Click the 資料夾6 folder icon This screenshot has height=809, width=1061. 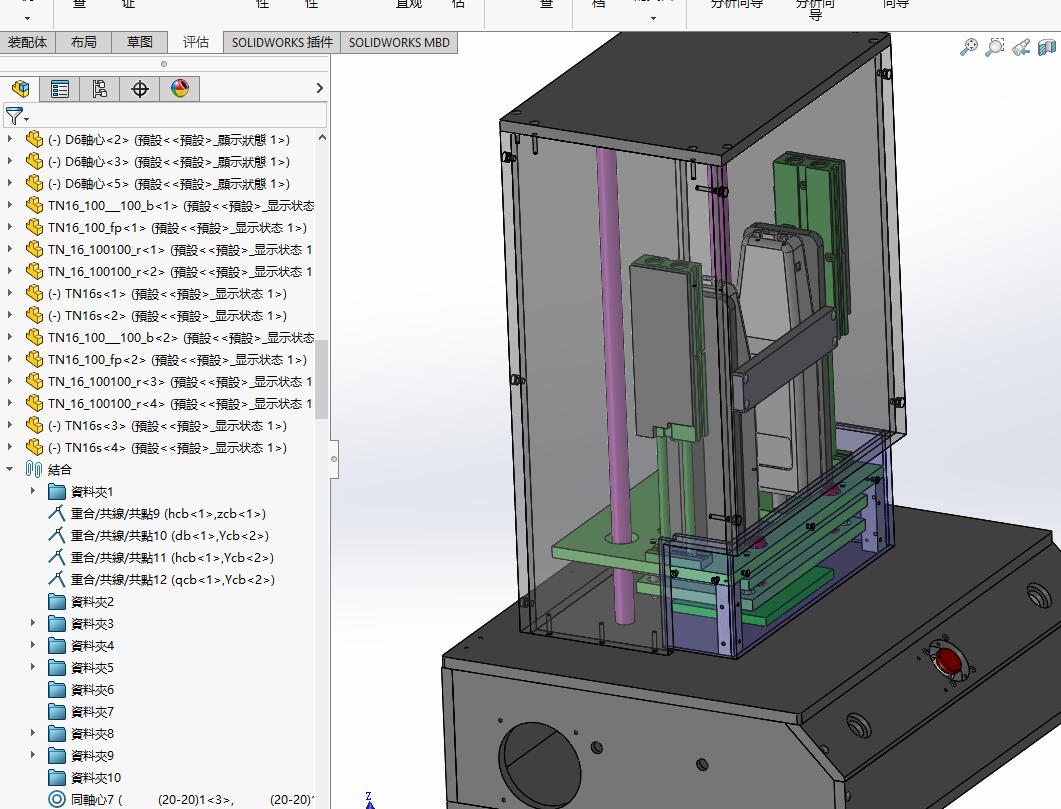pyautogui.click(x=57, y=689)
